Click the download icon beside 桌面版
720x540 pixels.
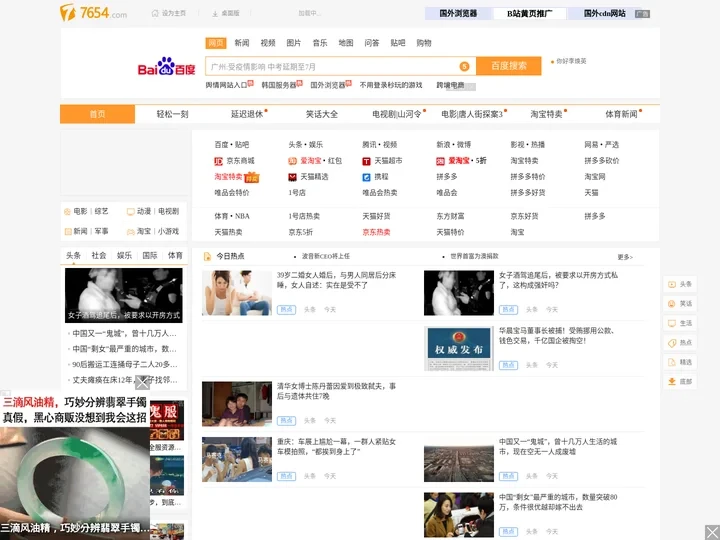click(x=215, y=14)
